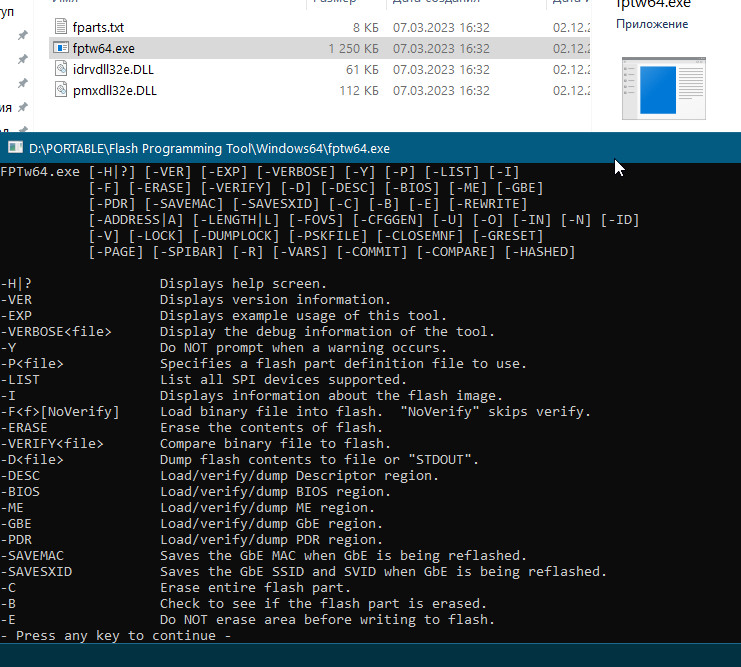Click the console window title bar icon
The width and height of the screenshot is (741, 667).
tap(15, 148)
